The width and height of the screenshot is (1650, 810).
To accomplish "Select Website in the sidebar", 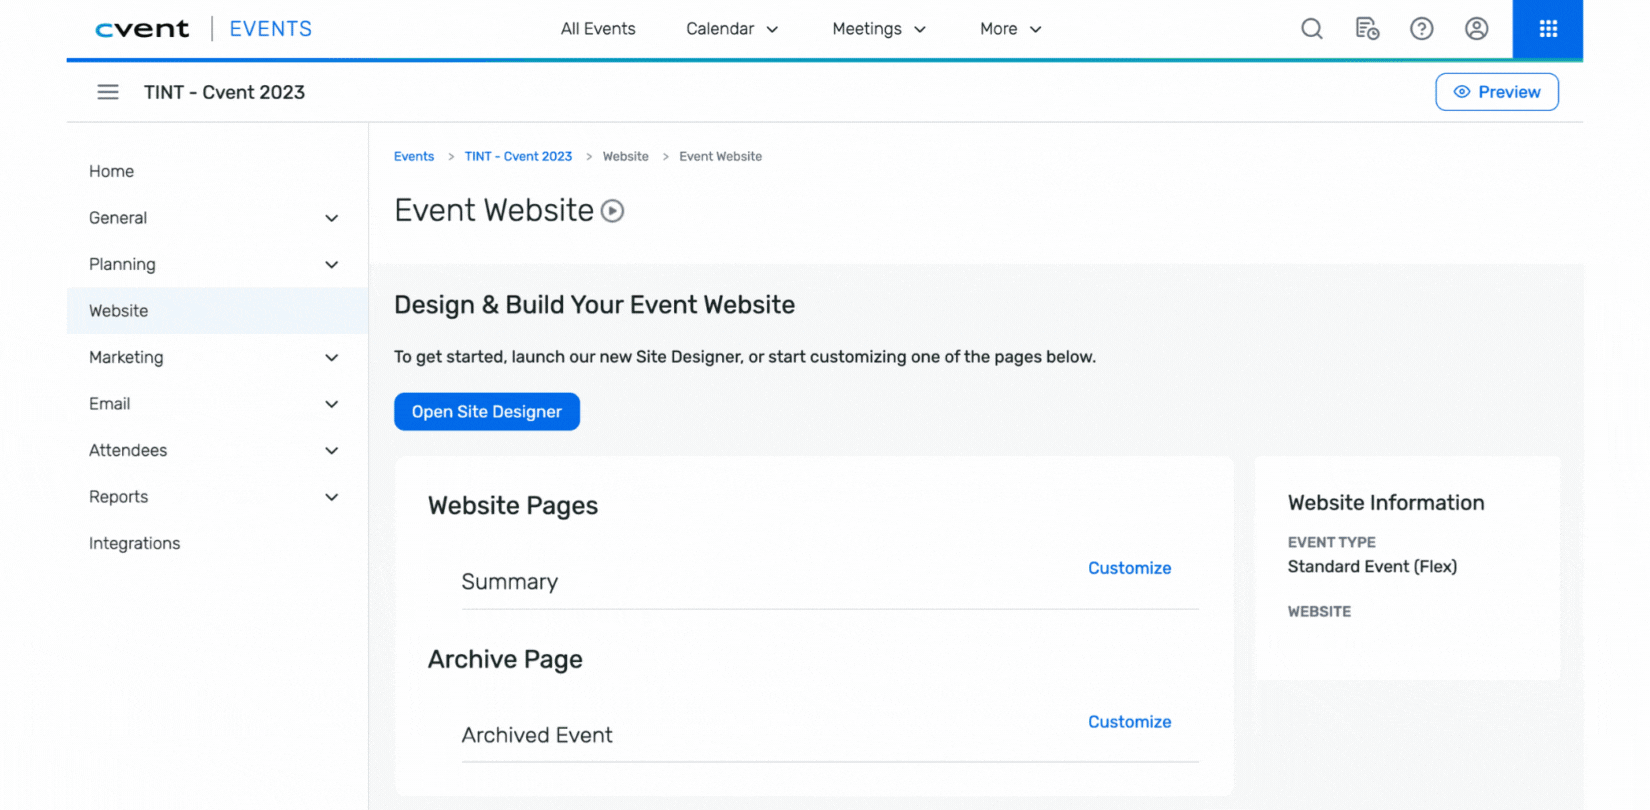I will 217,311.
